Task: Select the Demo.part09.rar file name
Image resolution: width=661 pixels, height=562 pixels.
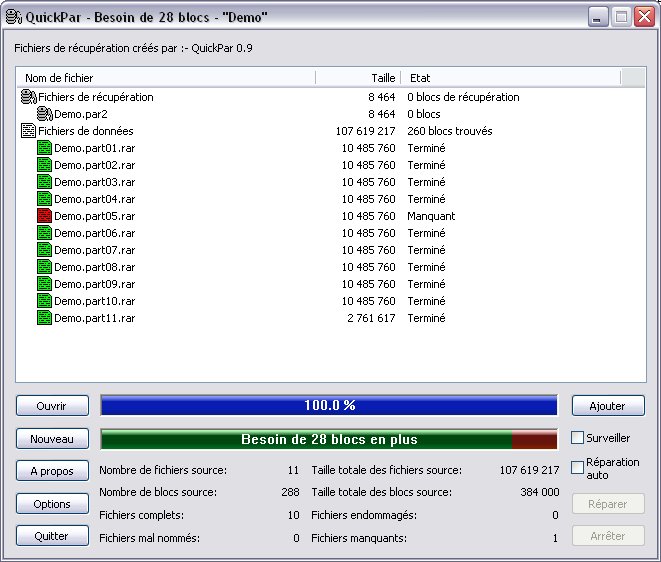Action: click(x=94, y=284)
